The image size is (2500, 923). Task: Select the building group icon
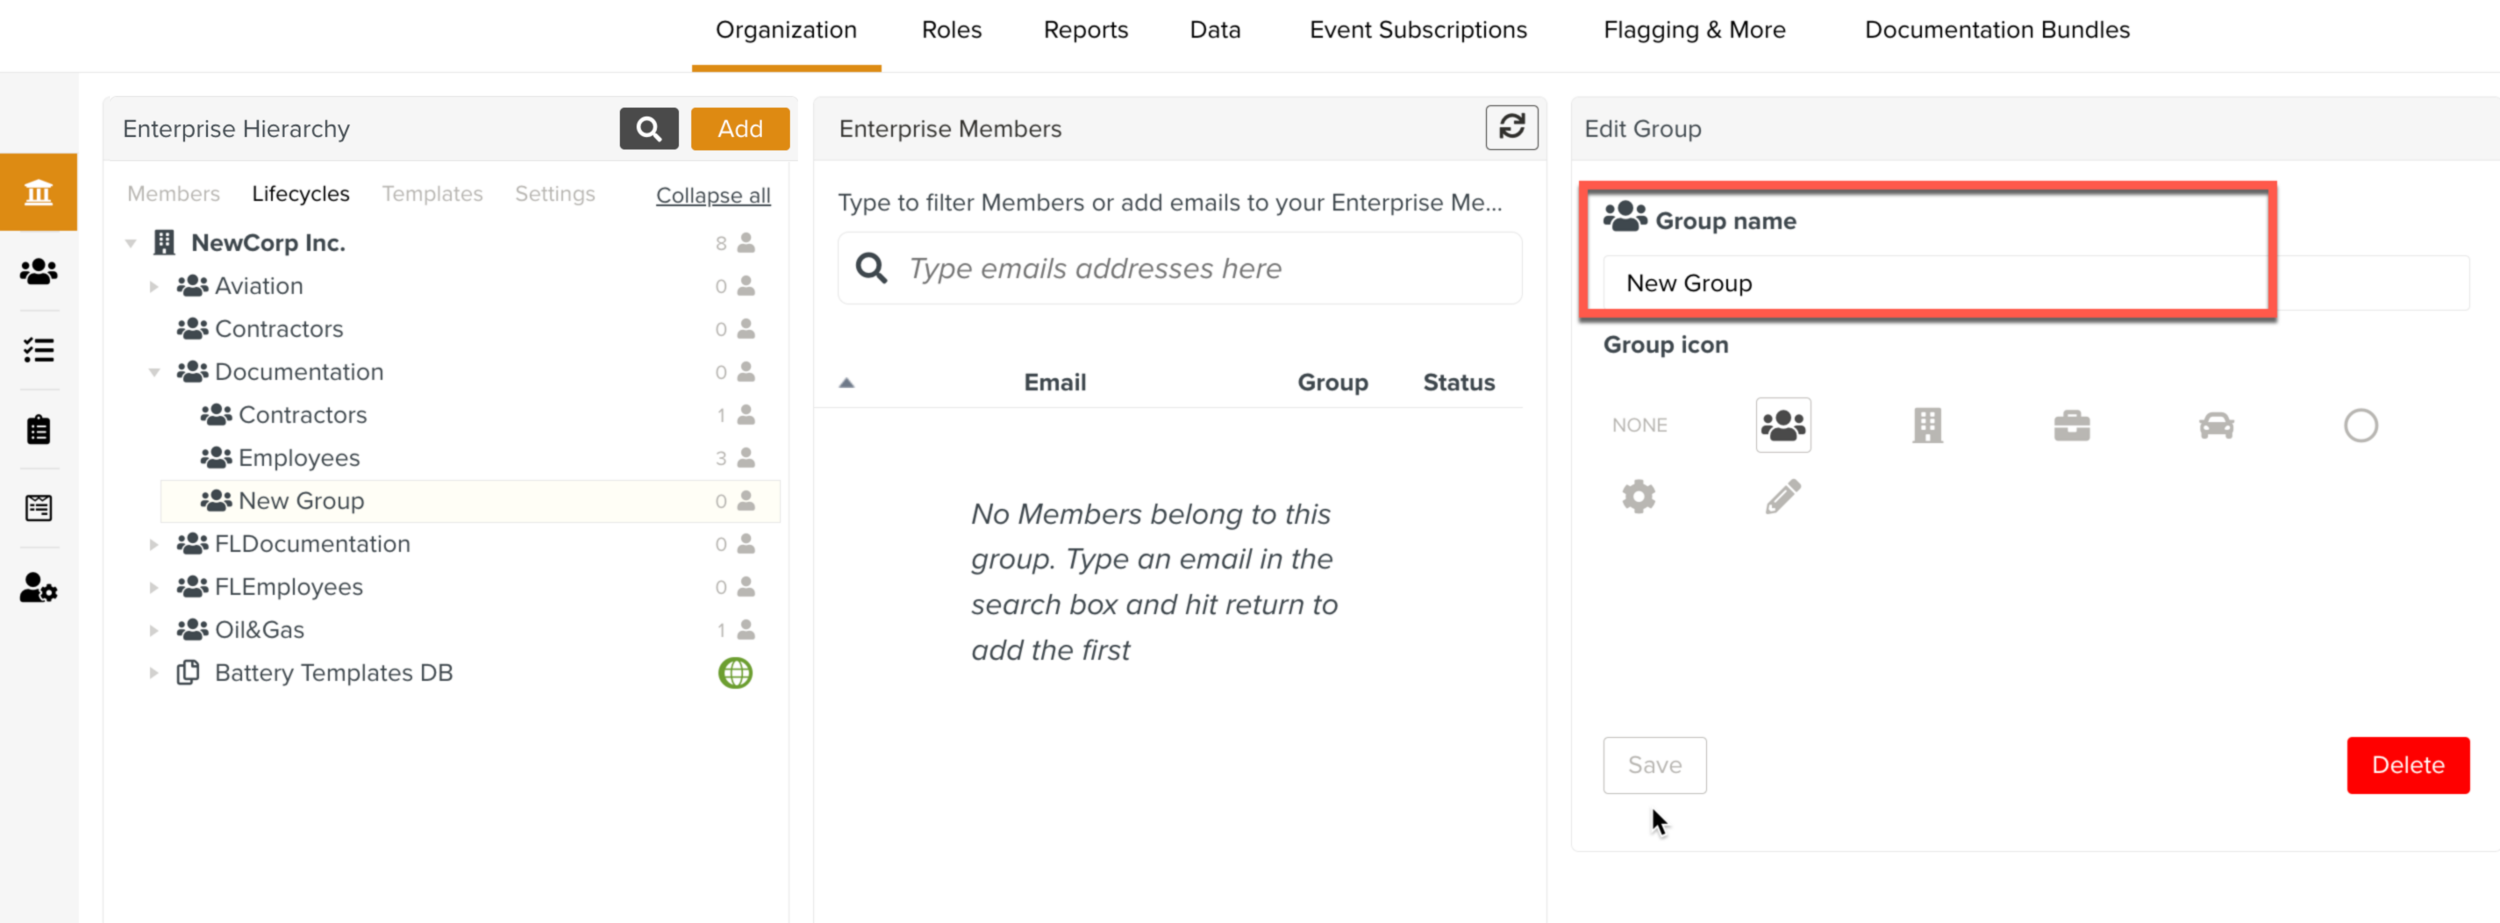pyautogui.click(x=1927, y=424)
